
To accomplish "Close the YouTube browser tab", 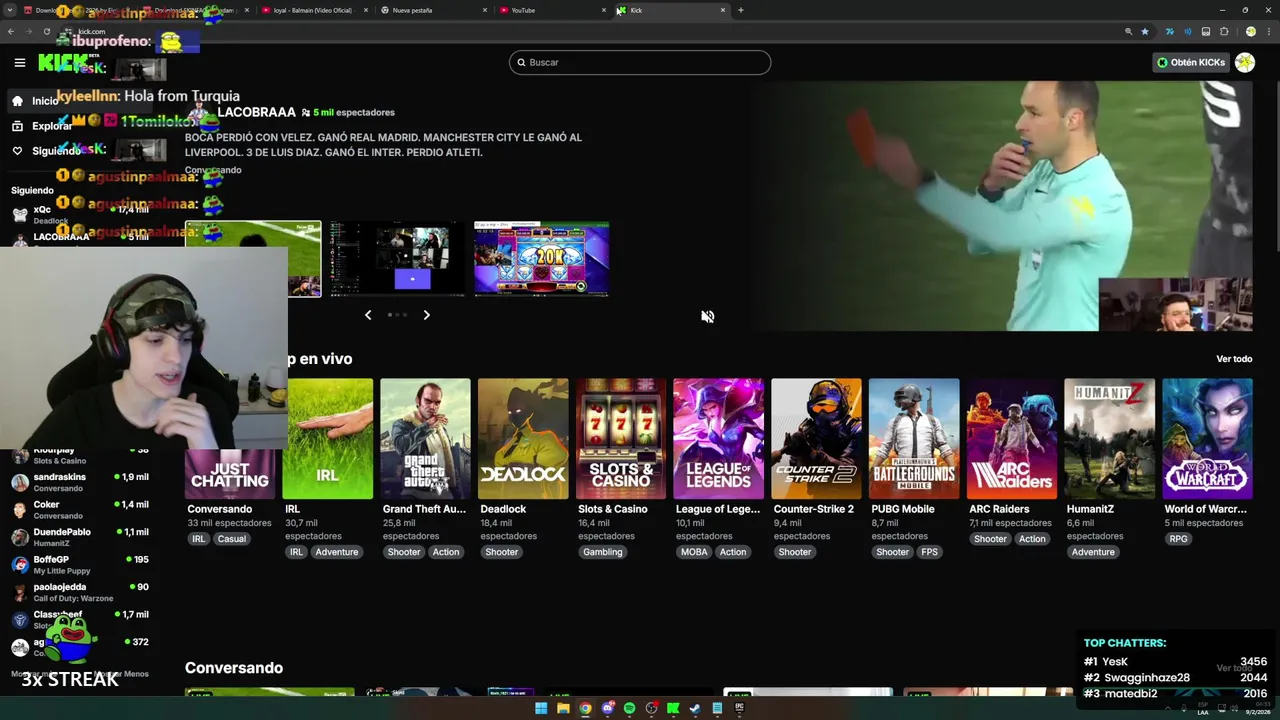I will 604,10.
